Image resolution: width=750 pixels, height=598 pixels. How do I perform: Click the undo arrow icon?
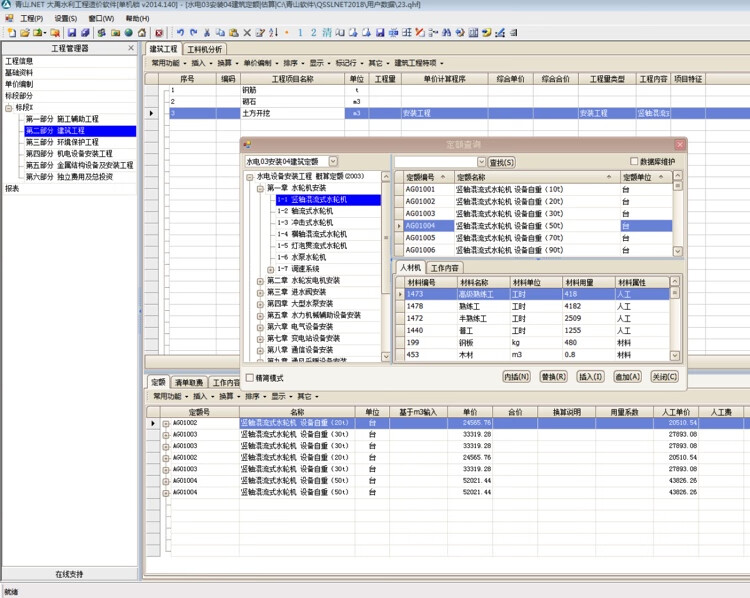pyautogui.click(x=180, y=33)
